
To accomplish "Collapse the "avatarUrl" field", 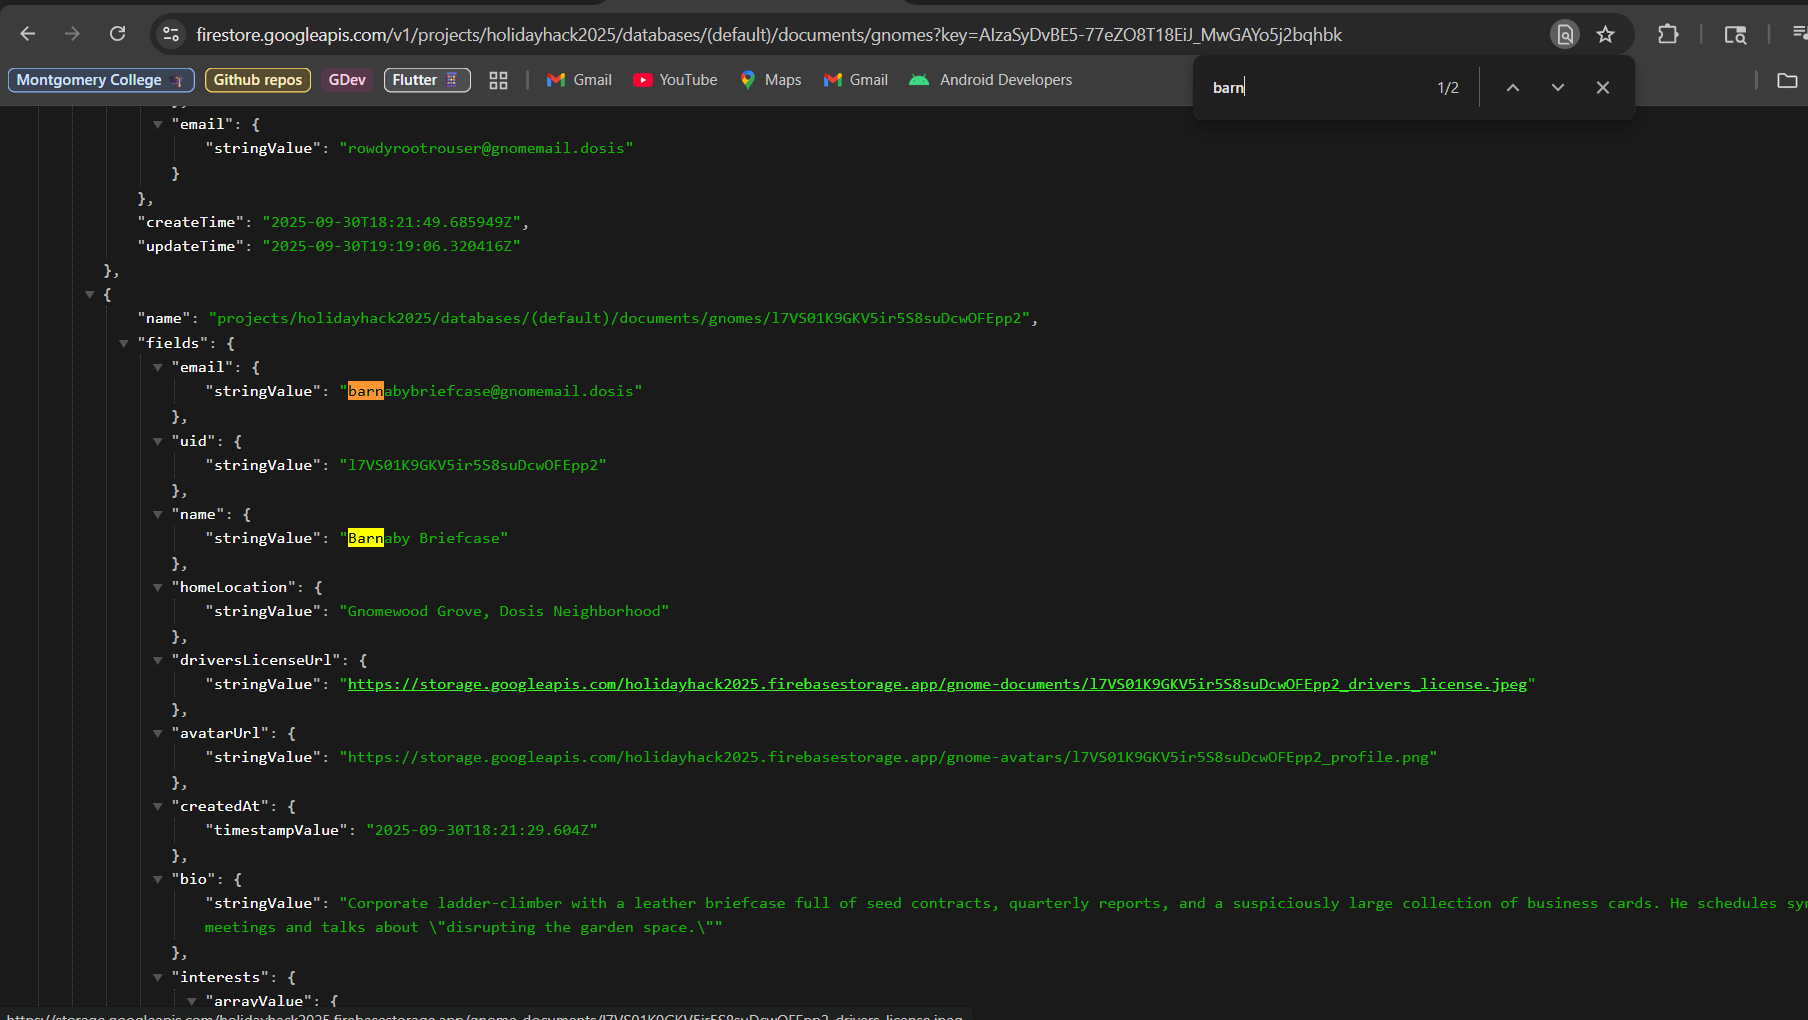I will point(158,733).
